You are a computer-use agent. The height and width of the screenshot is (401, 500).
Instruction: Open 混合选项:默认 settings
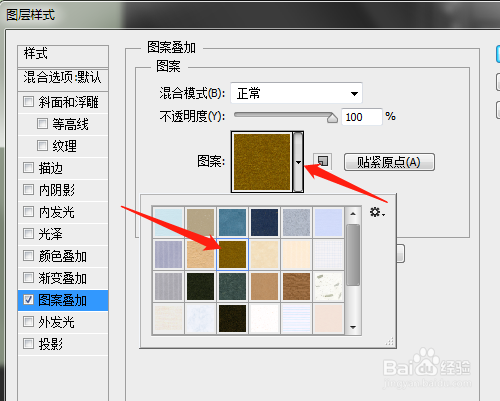tap(63, 79)
